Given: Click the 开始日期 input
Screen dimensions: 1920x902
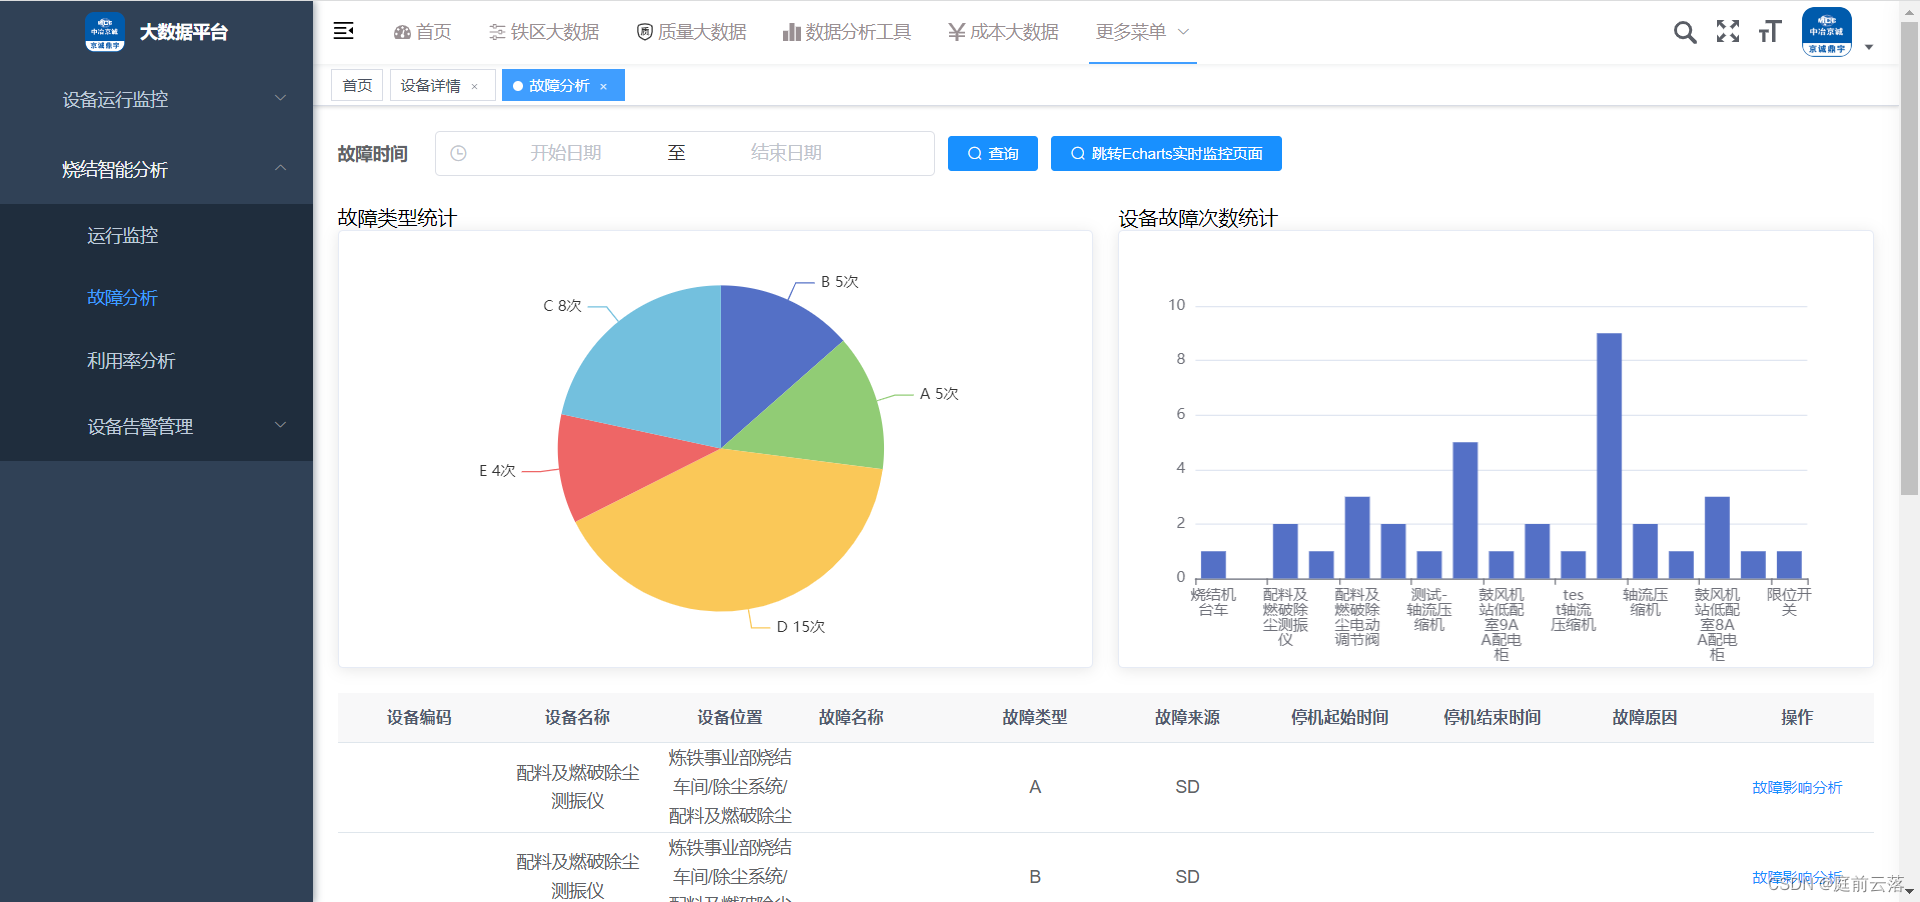Looking at the screenshot, I should [x=565, y=153].
